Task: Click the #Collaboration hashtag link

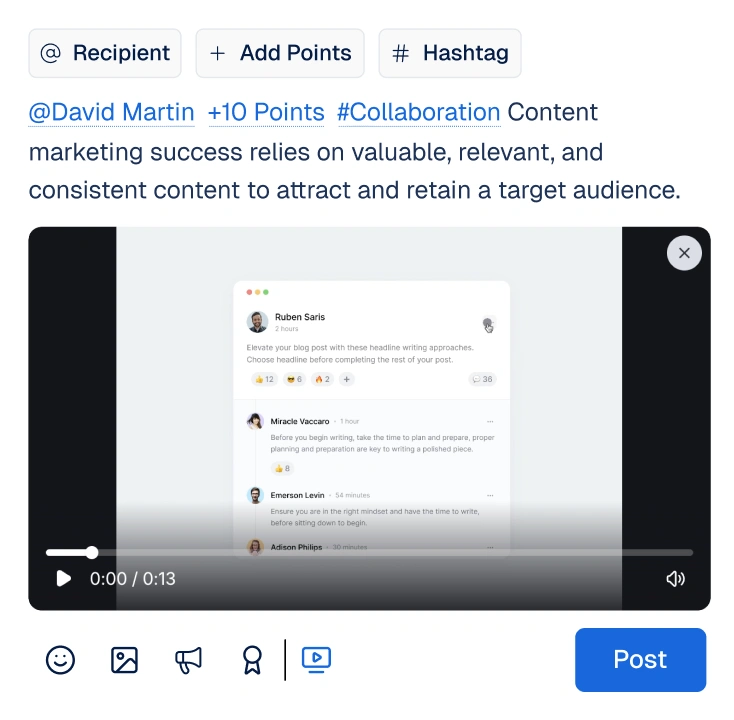Action: 419,112
